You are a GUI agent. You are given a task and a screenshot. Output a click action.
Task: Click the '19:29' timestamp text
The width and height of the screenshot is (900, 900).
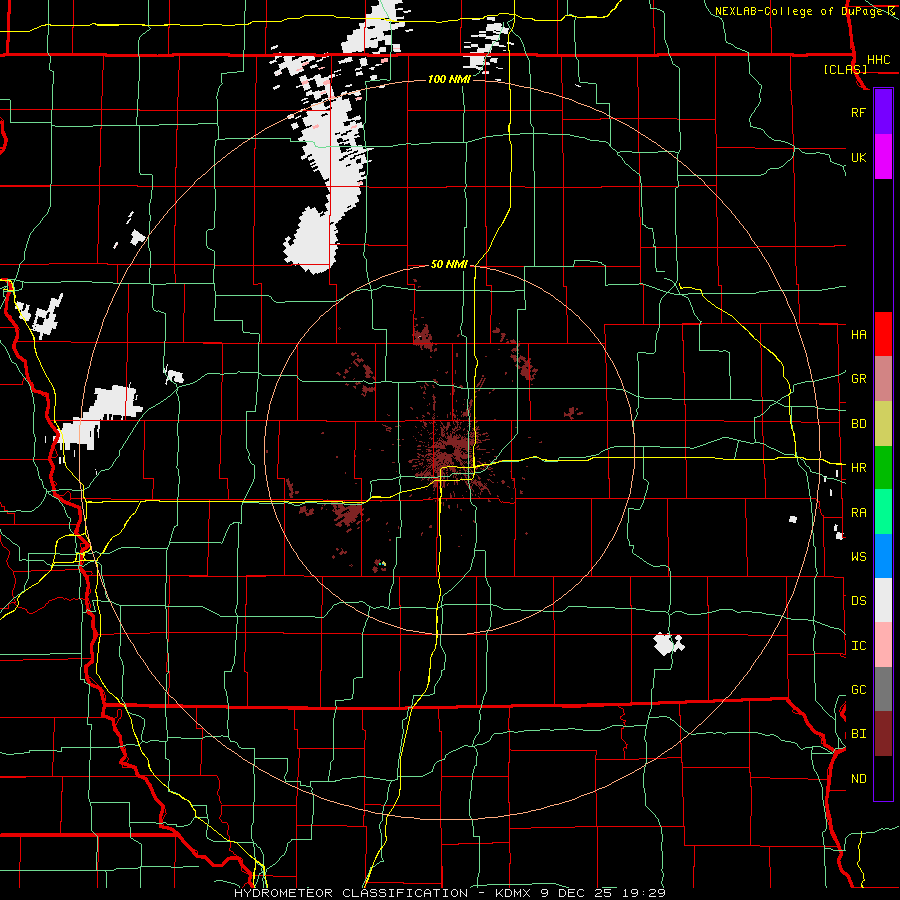point(644,893)
